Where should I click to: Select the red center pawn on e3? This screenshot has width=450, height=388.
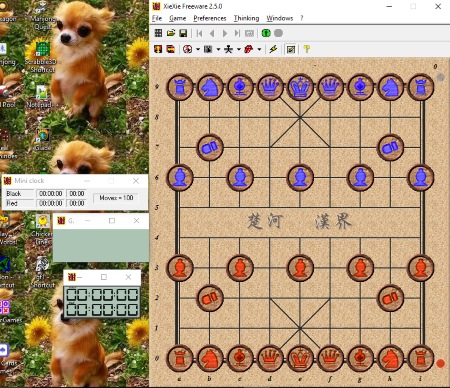[x=300, y=267]
